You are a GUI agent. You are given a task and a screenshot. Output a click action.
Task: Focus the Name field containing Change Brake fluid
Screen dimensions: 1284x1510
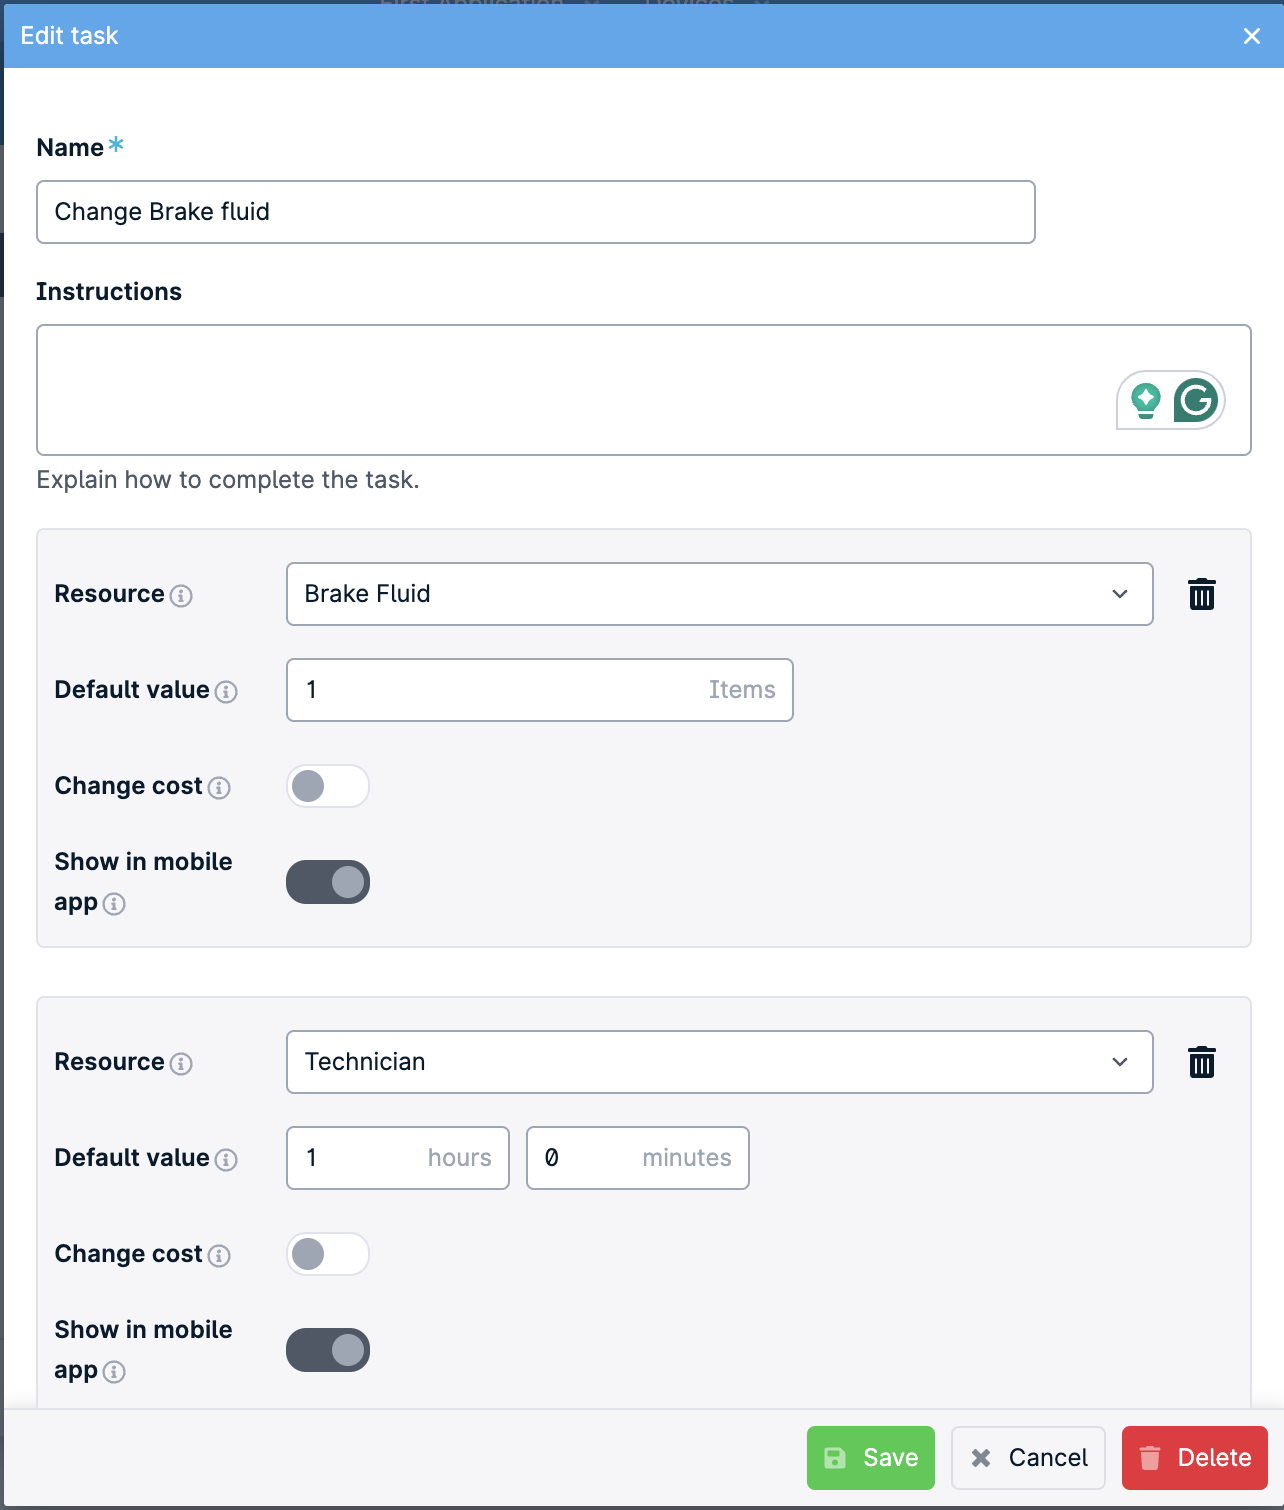click(x=536, y=212)
